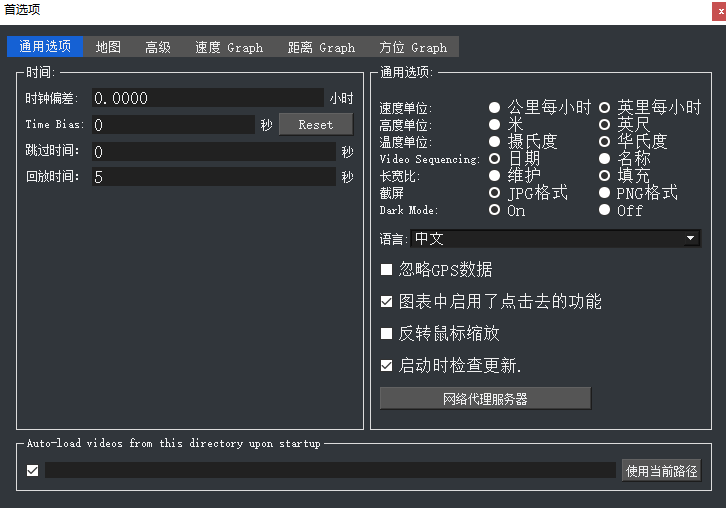Select PNG格式 for screenshots

[x=638, y=193]
